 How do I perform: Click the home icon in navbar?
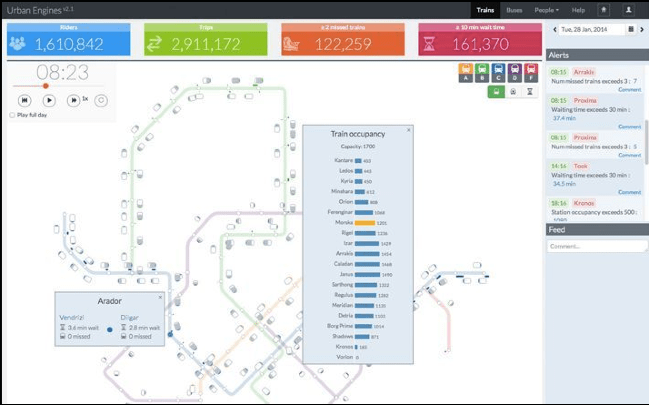point(603,10)
